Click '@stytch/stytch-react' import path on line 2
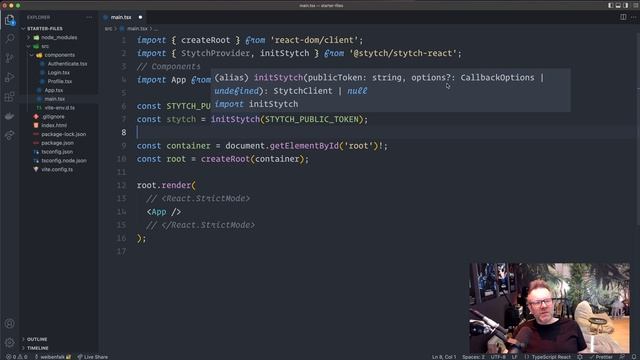This screenshot has width=640, height=360. tap(403, 53)
